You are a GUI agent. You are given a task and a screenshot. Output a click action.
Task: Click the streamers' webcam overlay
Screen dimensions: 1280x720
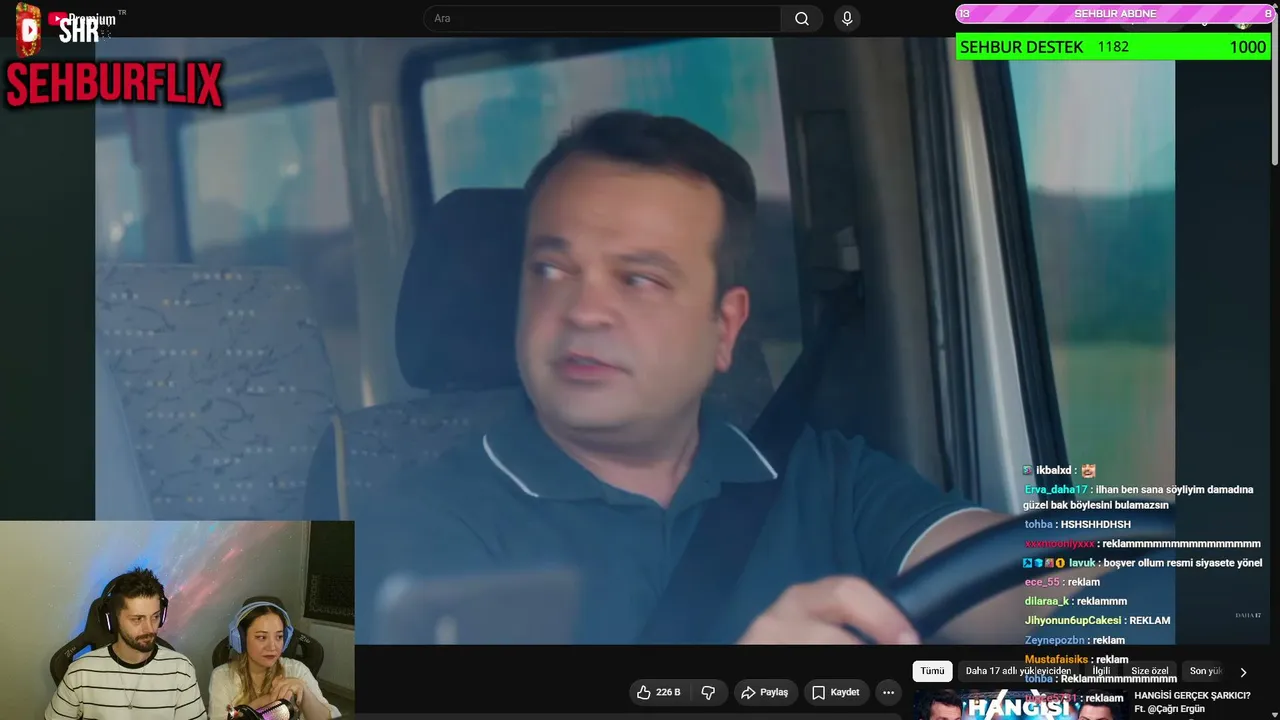pyautogui.click(x=177, y=620)
